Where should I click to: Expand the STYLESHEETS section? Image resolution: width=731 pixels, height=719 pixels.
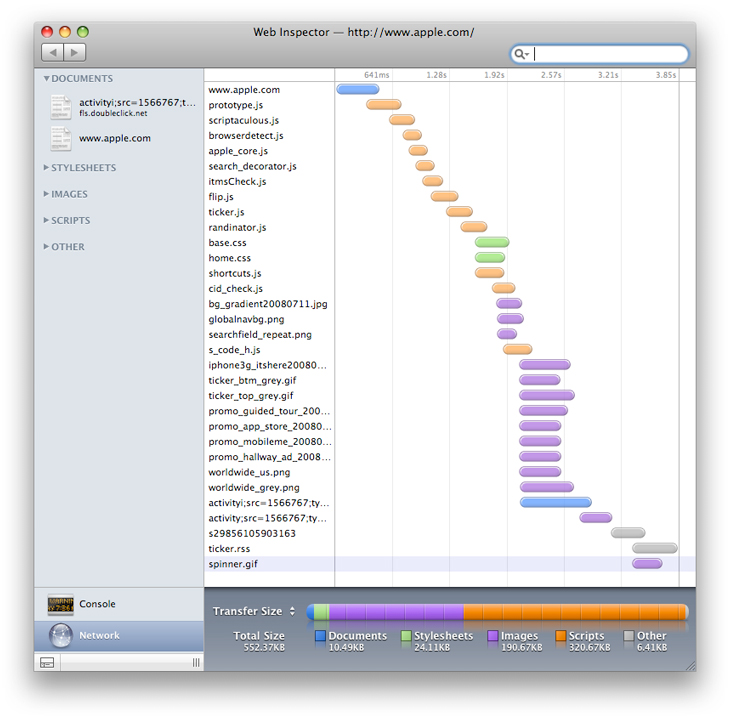pyautogui.click(x=46, y=167)
